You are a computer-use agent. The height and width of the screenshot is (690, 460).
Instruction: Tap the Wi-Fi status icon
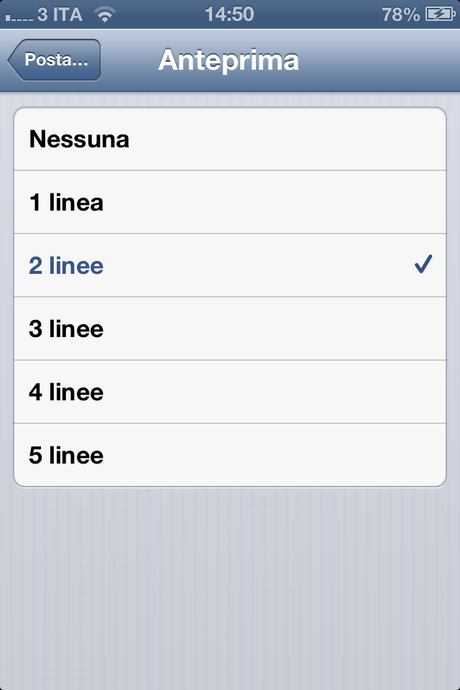point(105,15)
